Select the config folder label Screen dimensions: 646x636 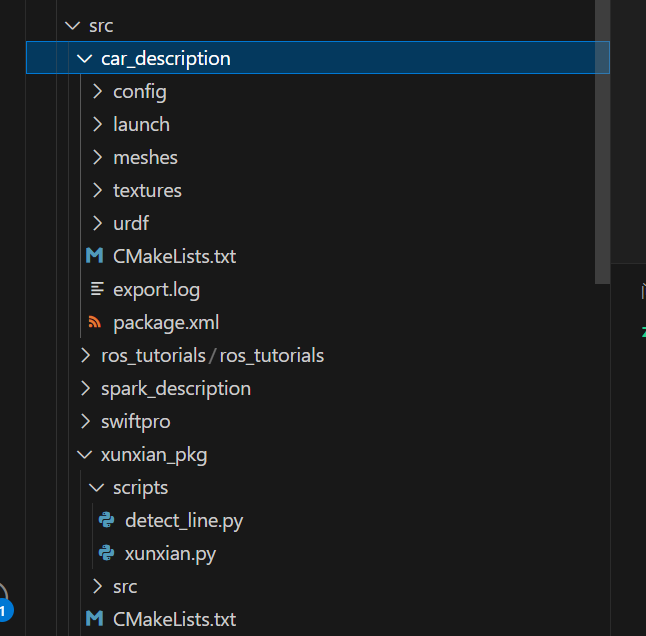[140, 92]
